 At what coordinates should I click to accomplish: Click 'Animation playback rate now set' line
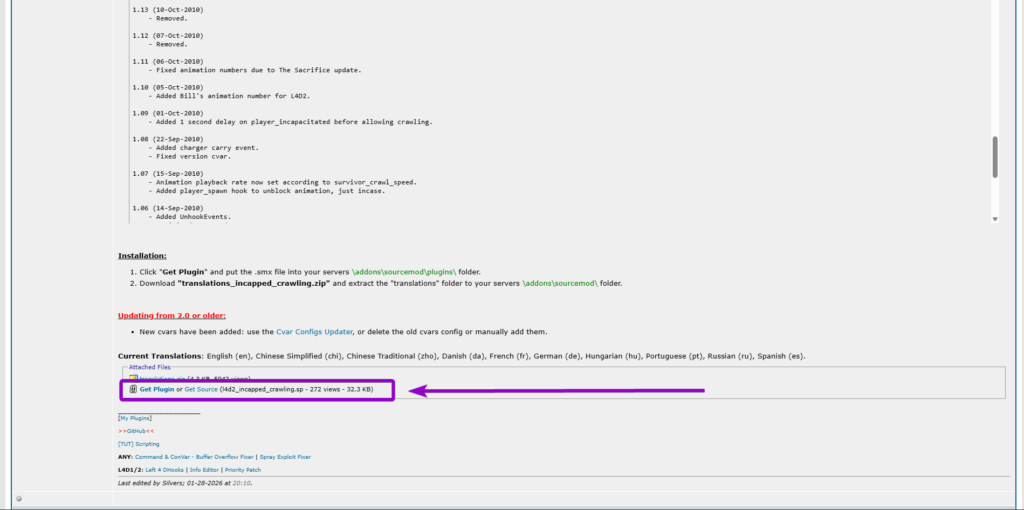coord(283,182)
